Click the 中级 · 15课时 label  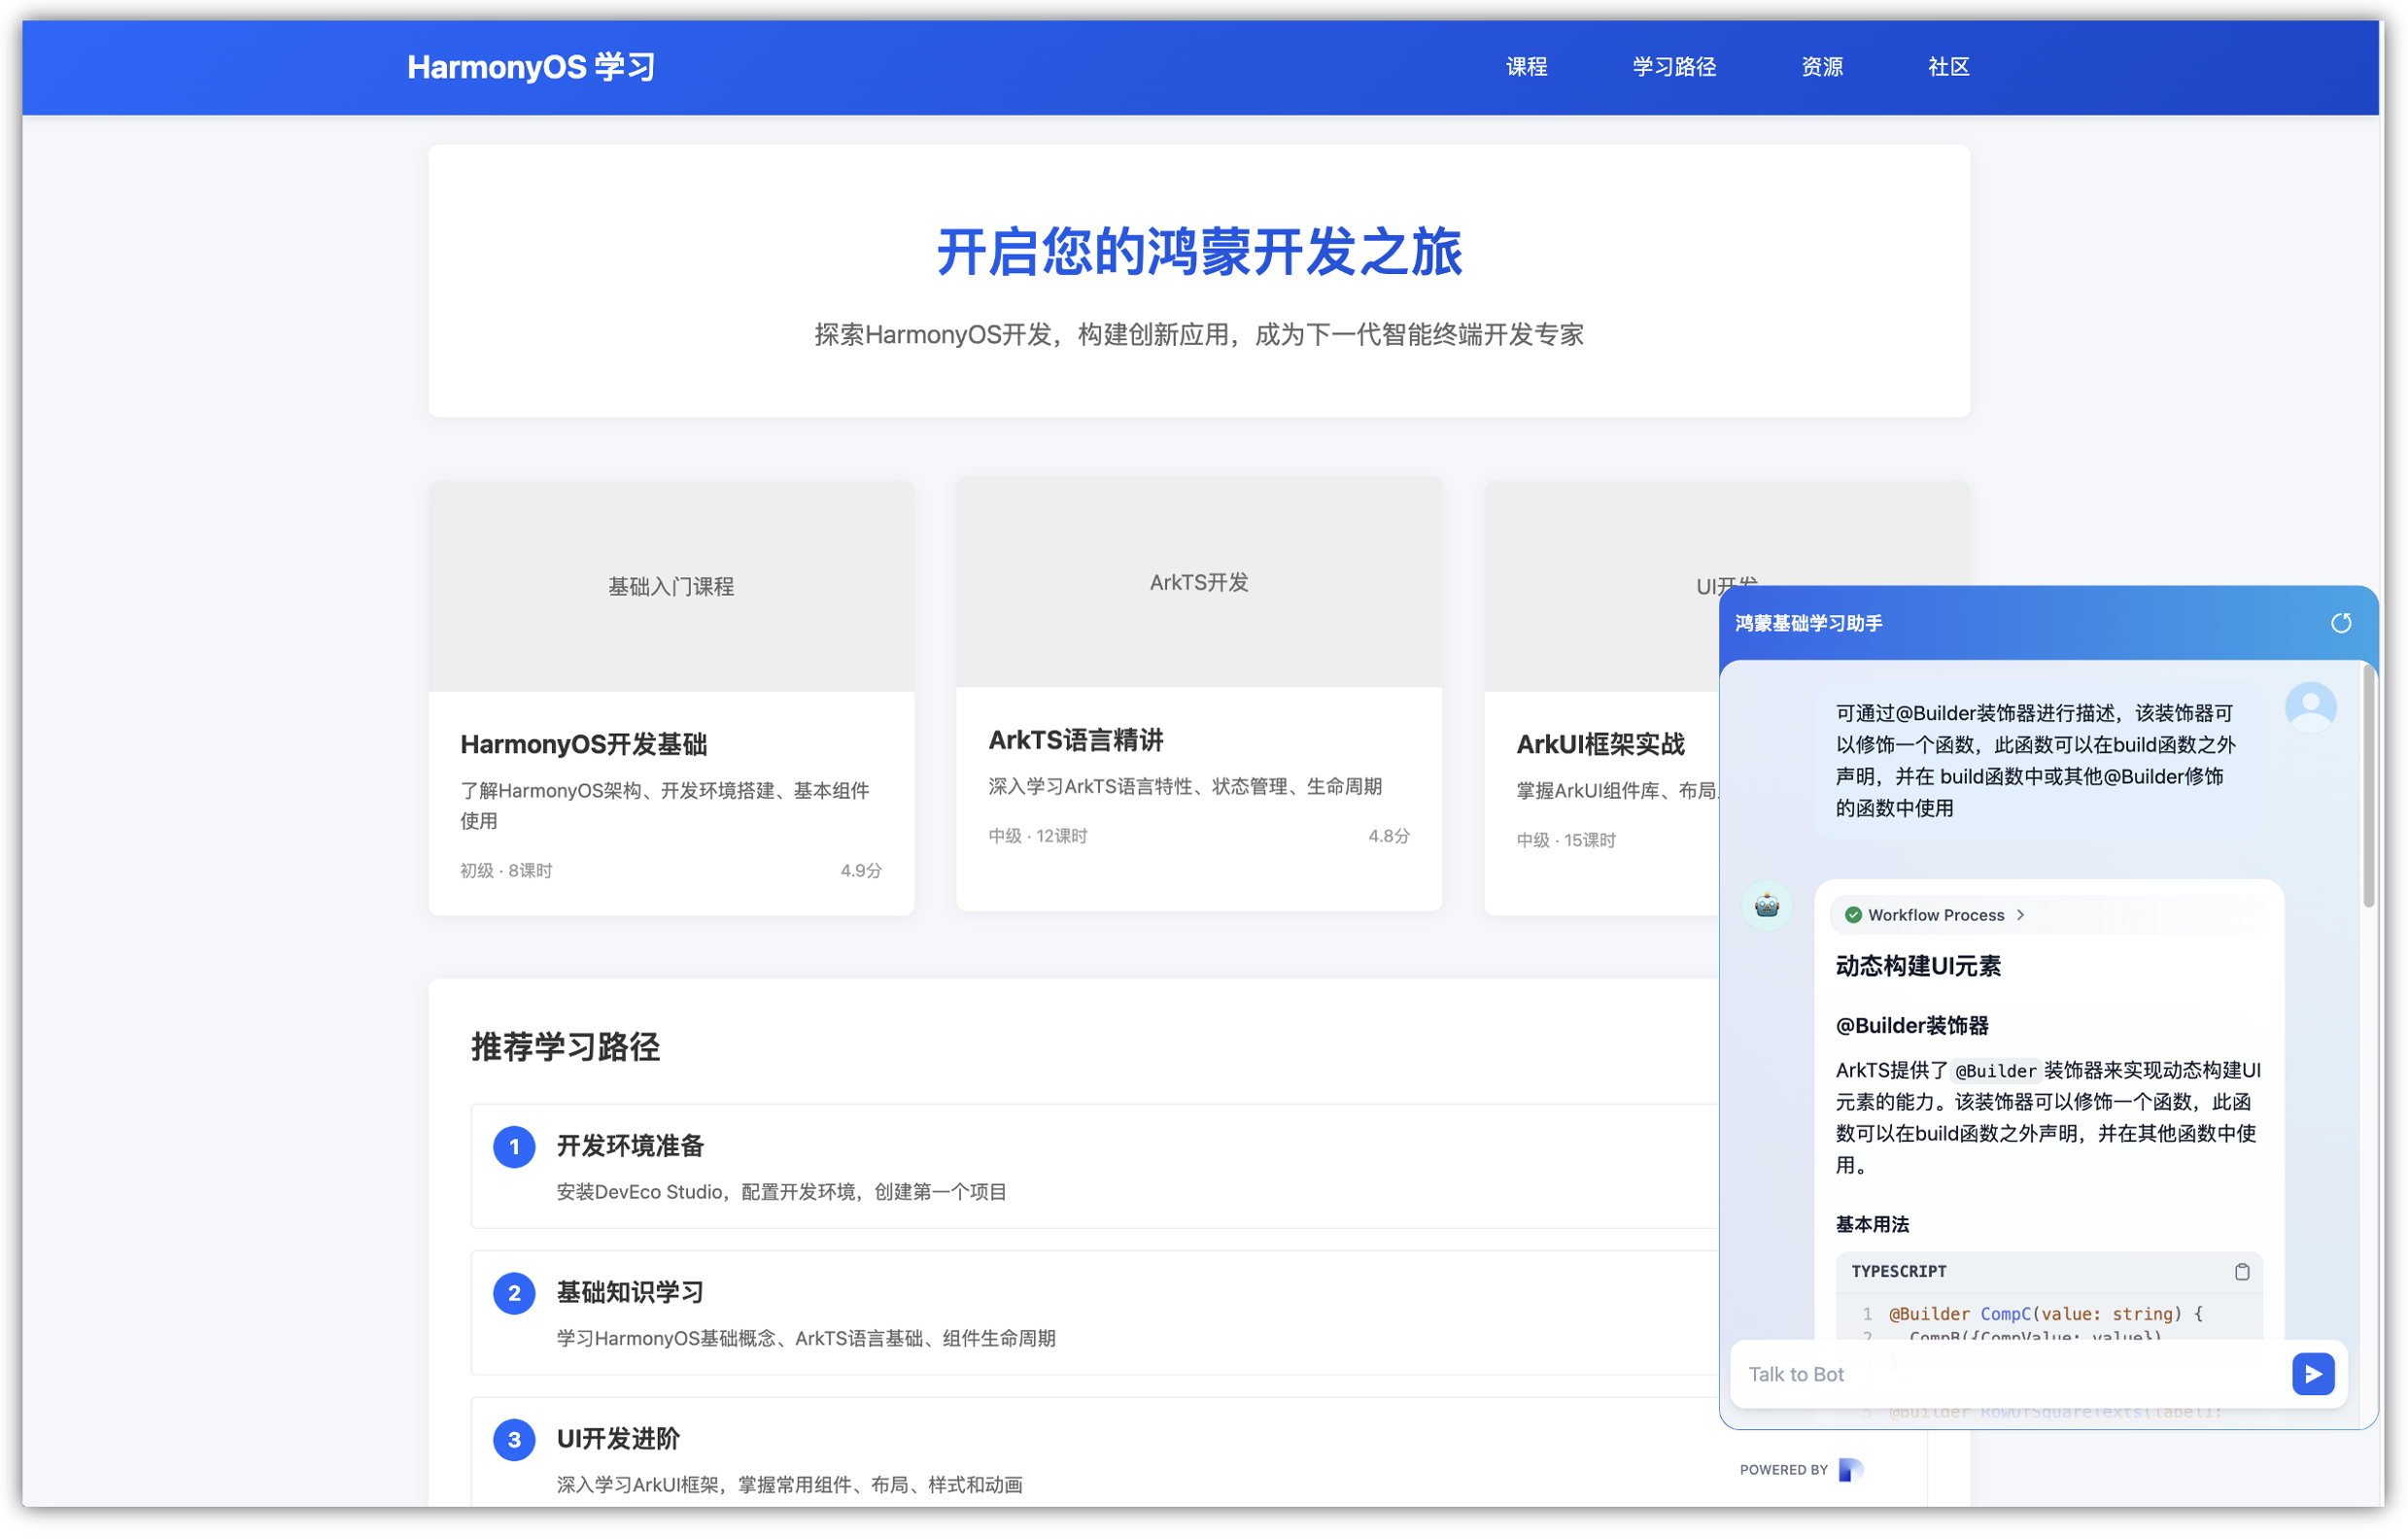pyautogui.click(x=1566, y=841)
